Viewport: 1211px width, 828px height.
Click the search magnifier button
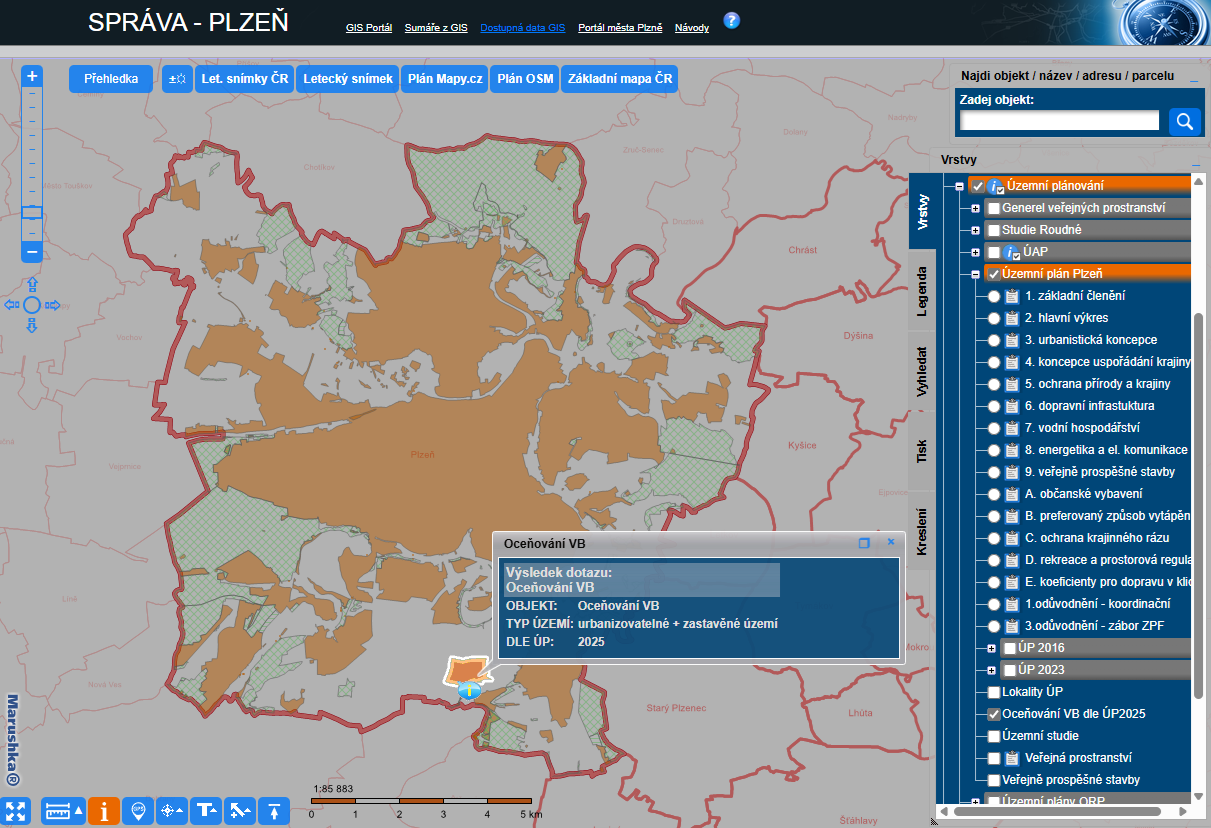1185,122
